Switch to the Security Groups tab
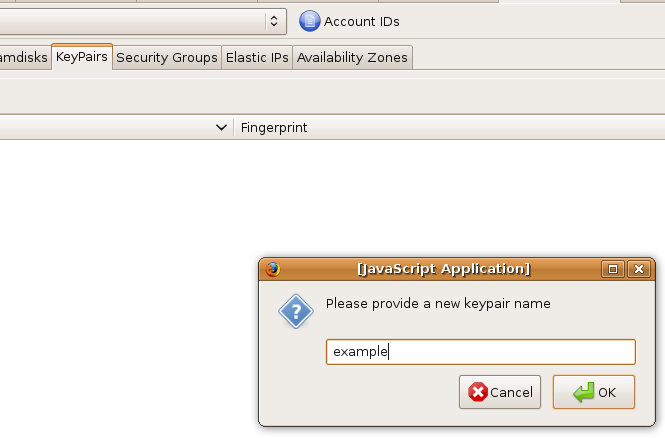 tap(167, 58)
